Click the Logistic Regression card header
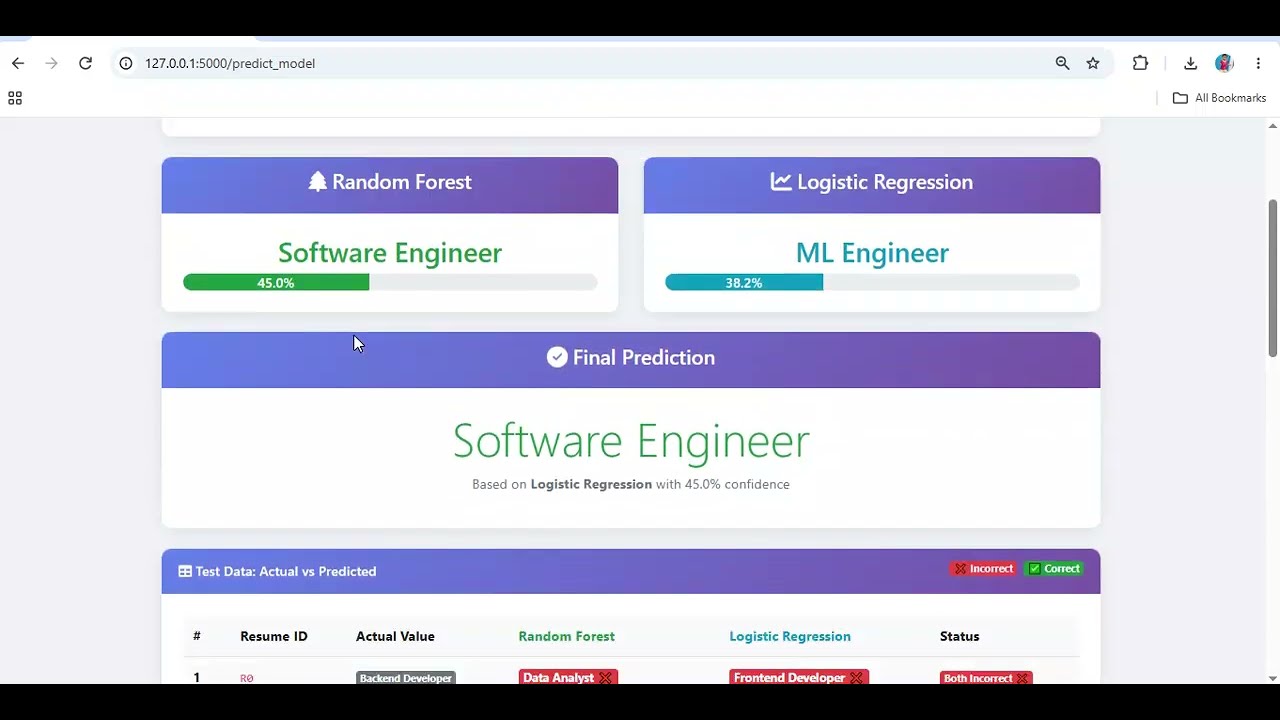Screen dimensions: 1280x720 click(872, 185)
